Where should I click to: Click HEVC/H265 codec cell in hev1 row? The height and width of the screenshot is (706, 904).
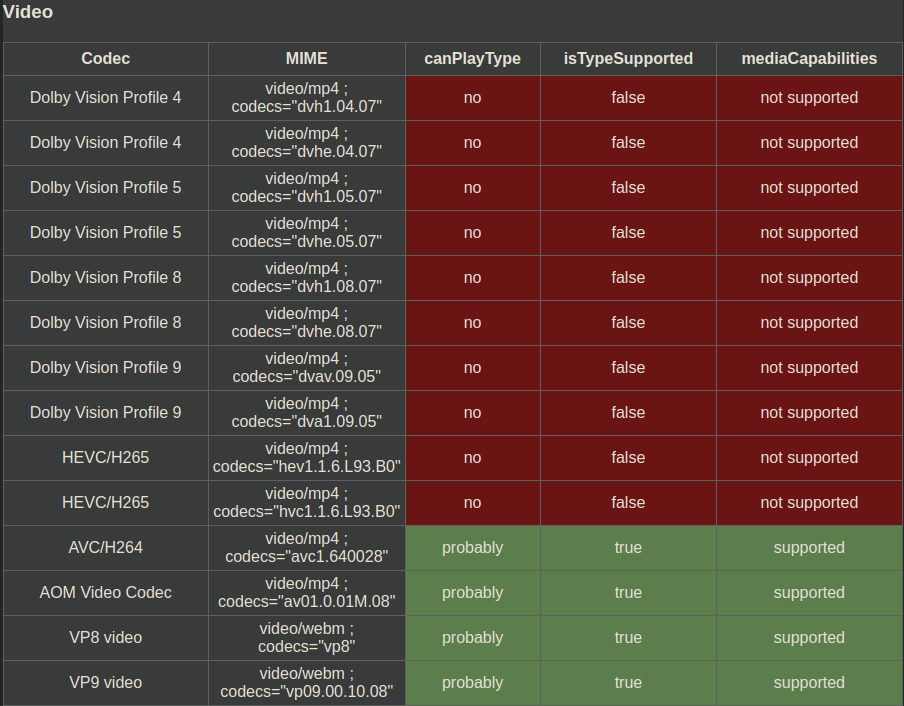pos(106,457)
